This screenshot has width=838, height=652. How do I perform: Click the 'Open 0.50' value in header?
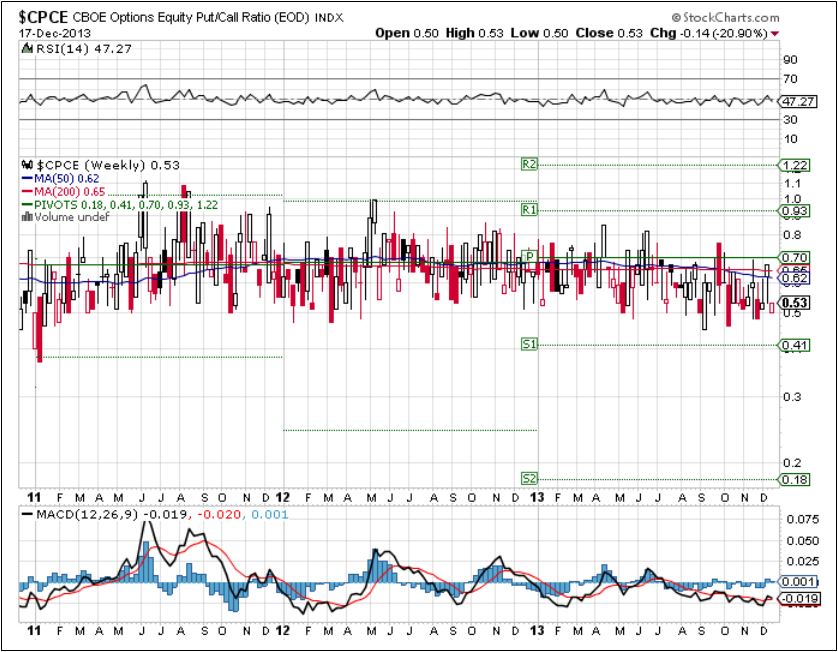point(407,33)
